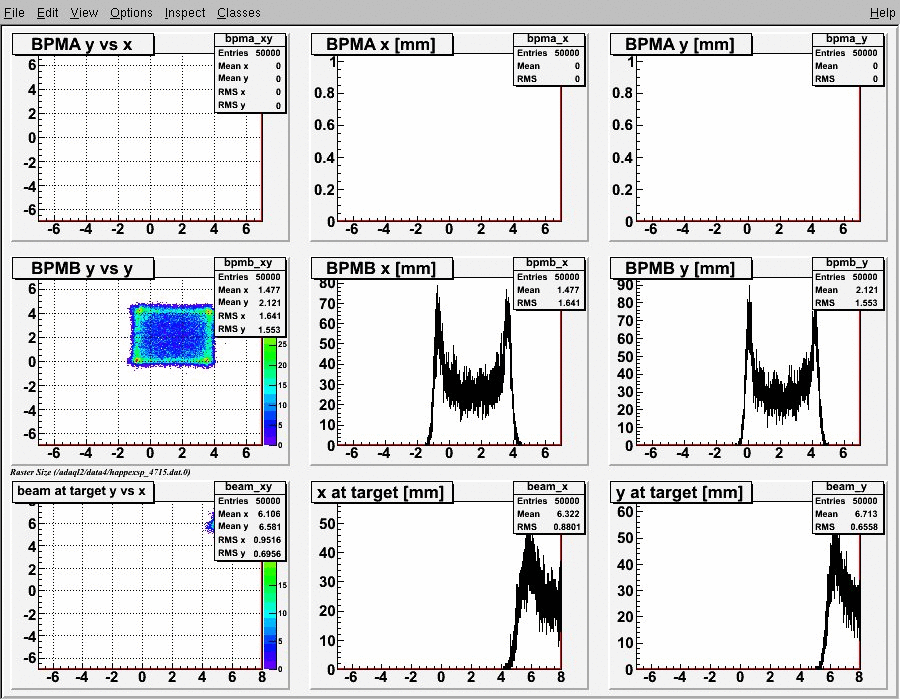
Task: Open the View menu
Action: coord(84,13)
